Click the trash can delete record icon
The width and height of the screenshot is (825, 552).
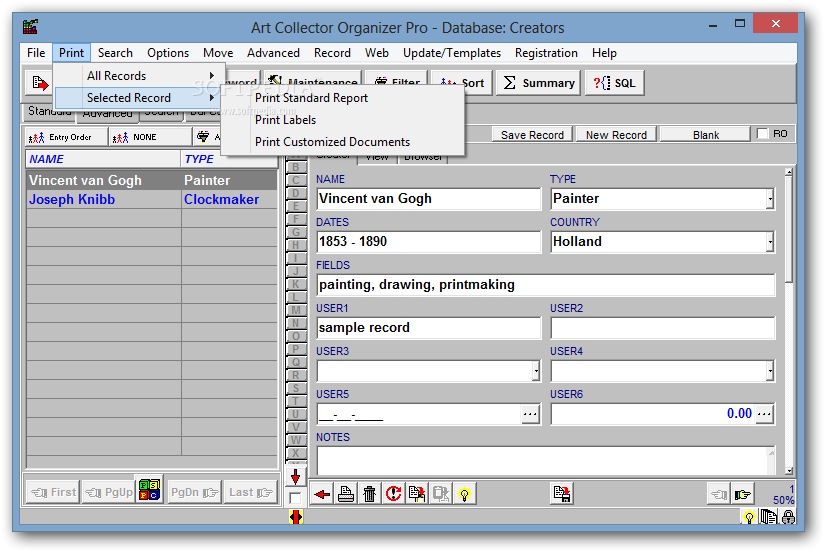click(369, 494)
